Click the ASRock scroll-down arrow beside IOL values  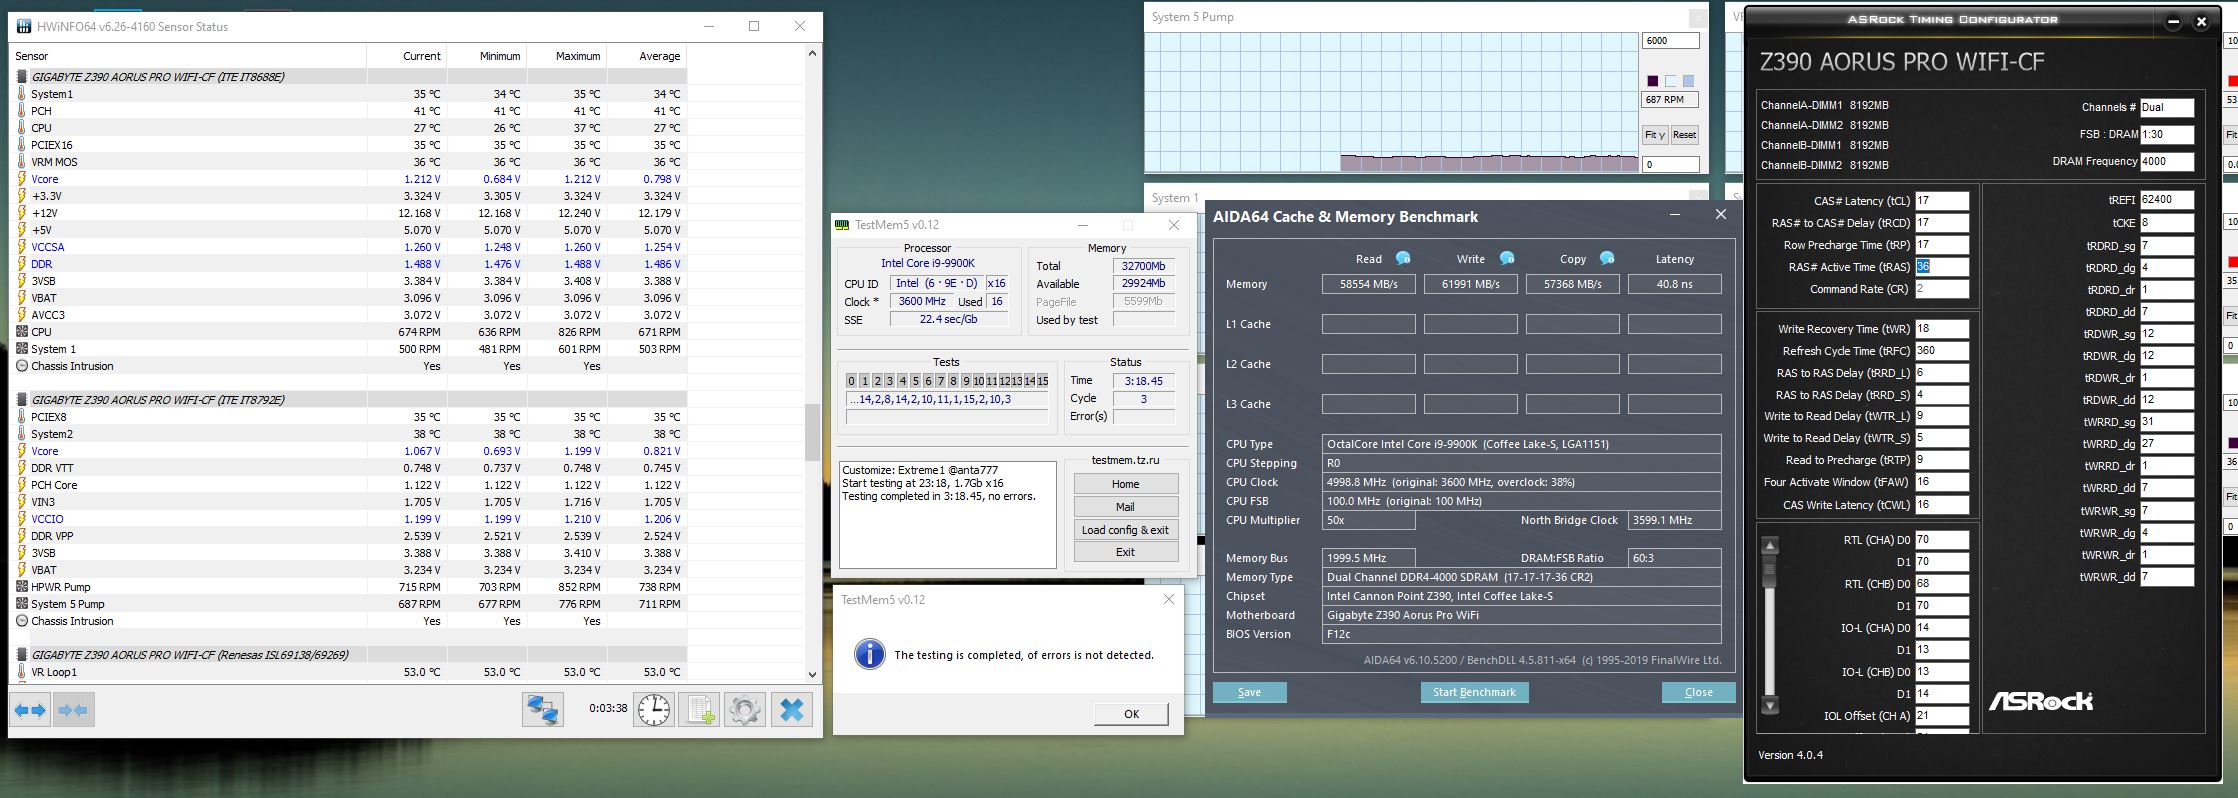click(x=1770, y=706)
